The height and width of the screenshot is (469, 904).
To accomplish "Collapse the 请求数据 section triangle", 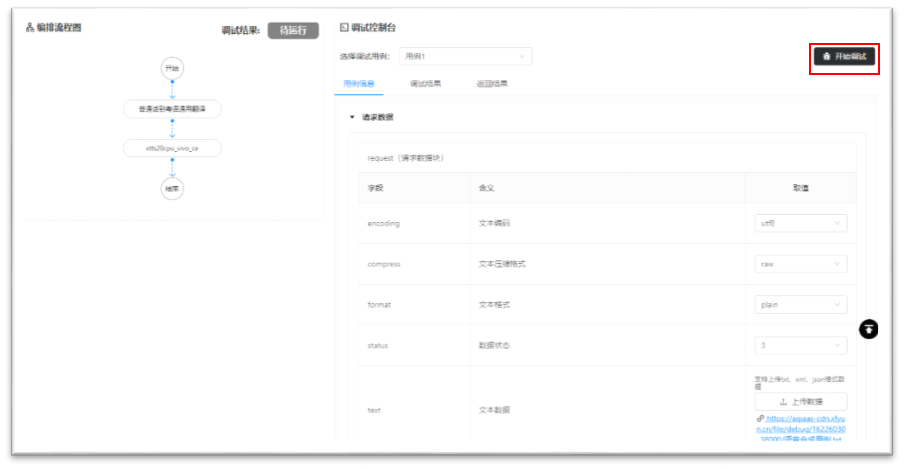I will point(352,117).
